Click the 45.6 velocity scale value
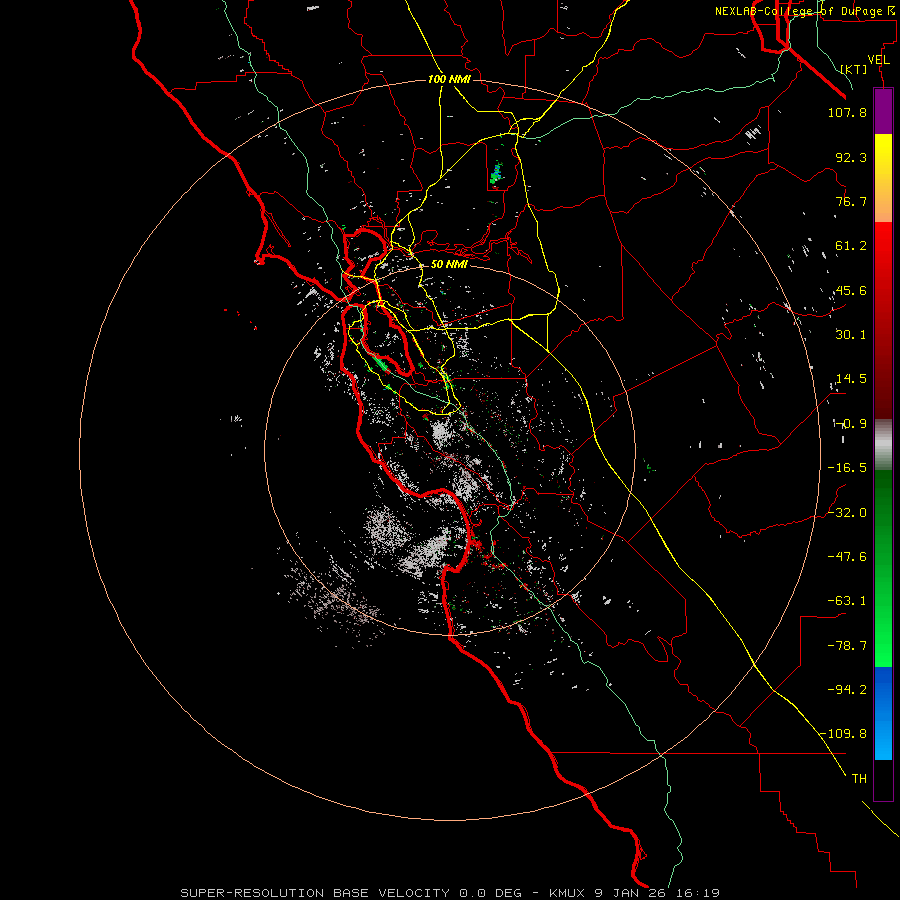Image resolution: width=900 pixels, height=900 pixels. 851,290
